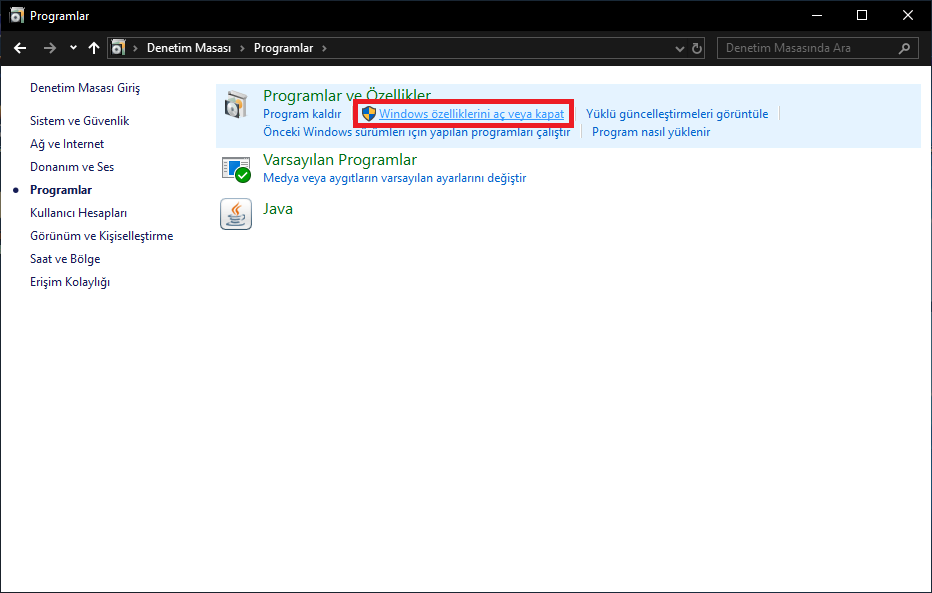This screenshot has height=593, width=932.
Task: Open Windows özelliklerini aç veya kapat
Action: pyautogui.click(x=471, y=114)
